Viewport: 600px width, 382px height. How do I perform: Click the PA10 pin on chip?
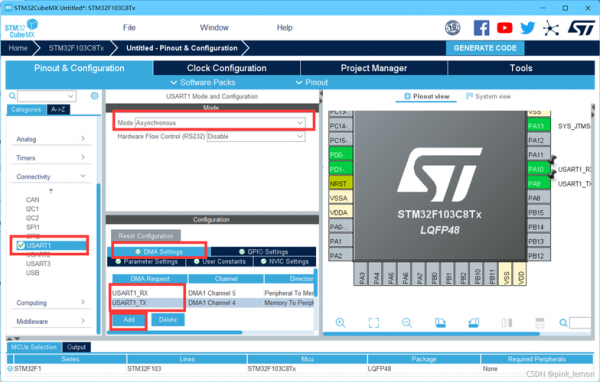point(539,169)
